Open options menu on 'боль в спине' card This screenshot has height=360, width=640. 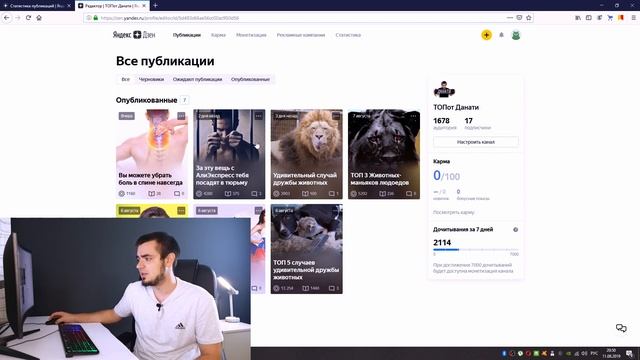pyautogui.click(x=181, y=116)
